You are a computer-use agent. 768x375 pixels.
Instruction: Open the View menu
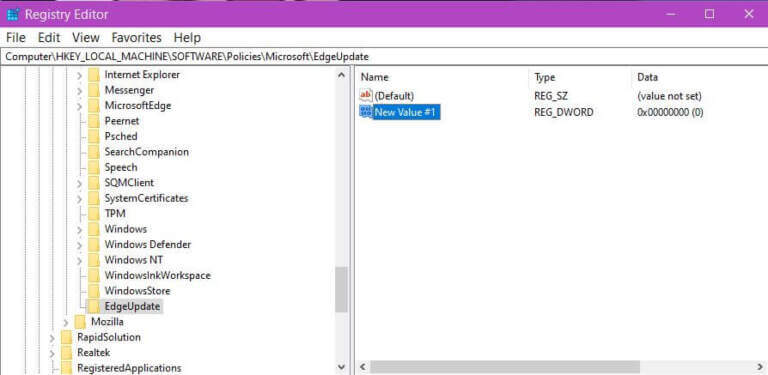pyautogui.click(x=86, y=38)
